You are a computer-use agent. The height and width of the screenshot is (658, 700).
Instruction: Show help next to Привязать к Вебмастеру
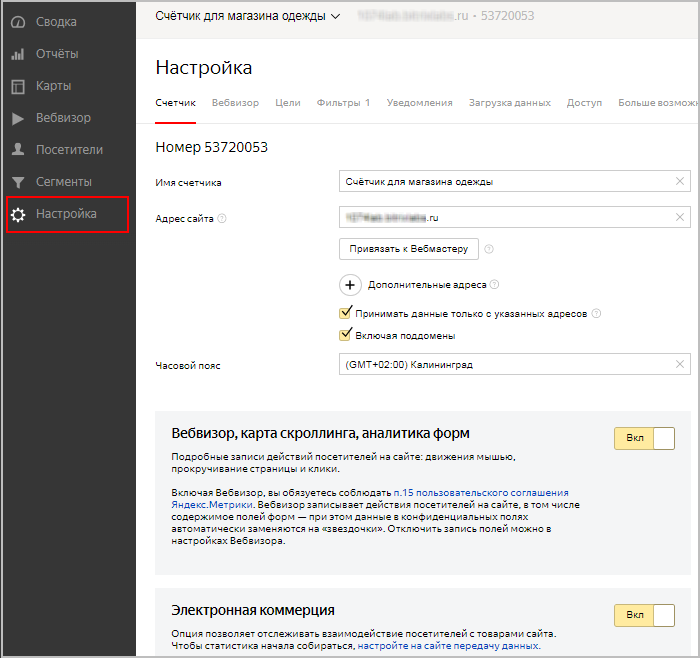489,249
